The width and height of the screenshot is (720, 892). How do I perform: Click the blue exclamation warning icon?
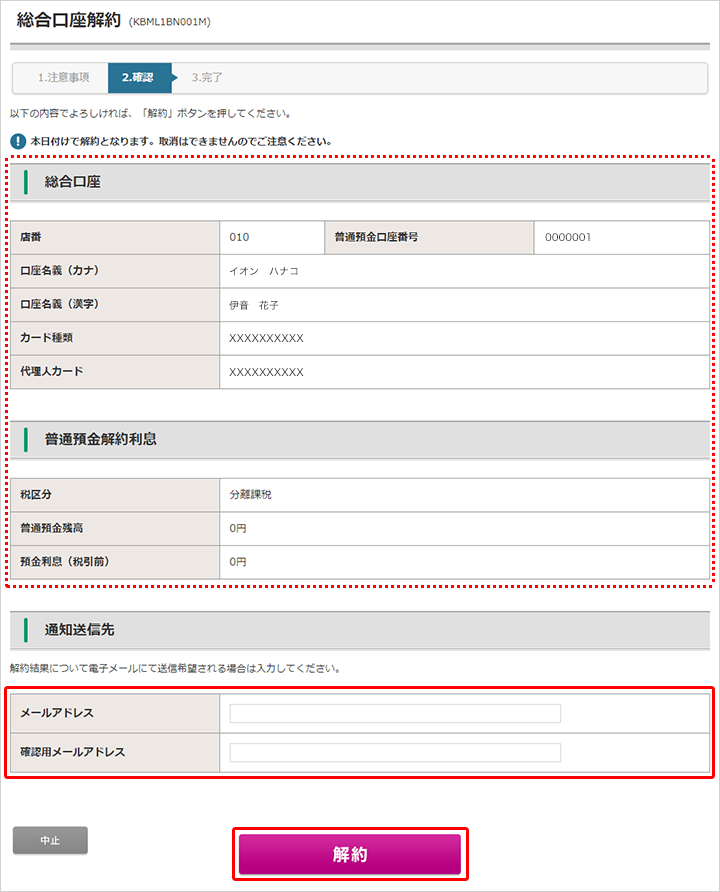click(18, 141)
